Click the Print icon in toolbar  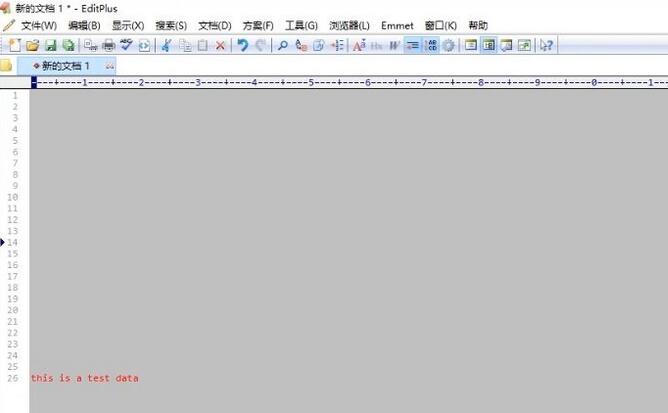pyautogui.click(x=108, y=45)
